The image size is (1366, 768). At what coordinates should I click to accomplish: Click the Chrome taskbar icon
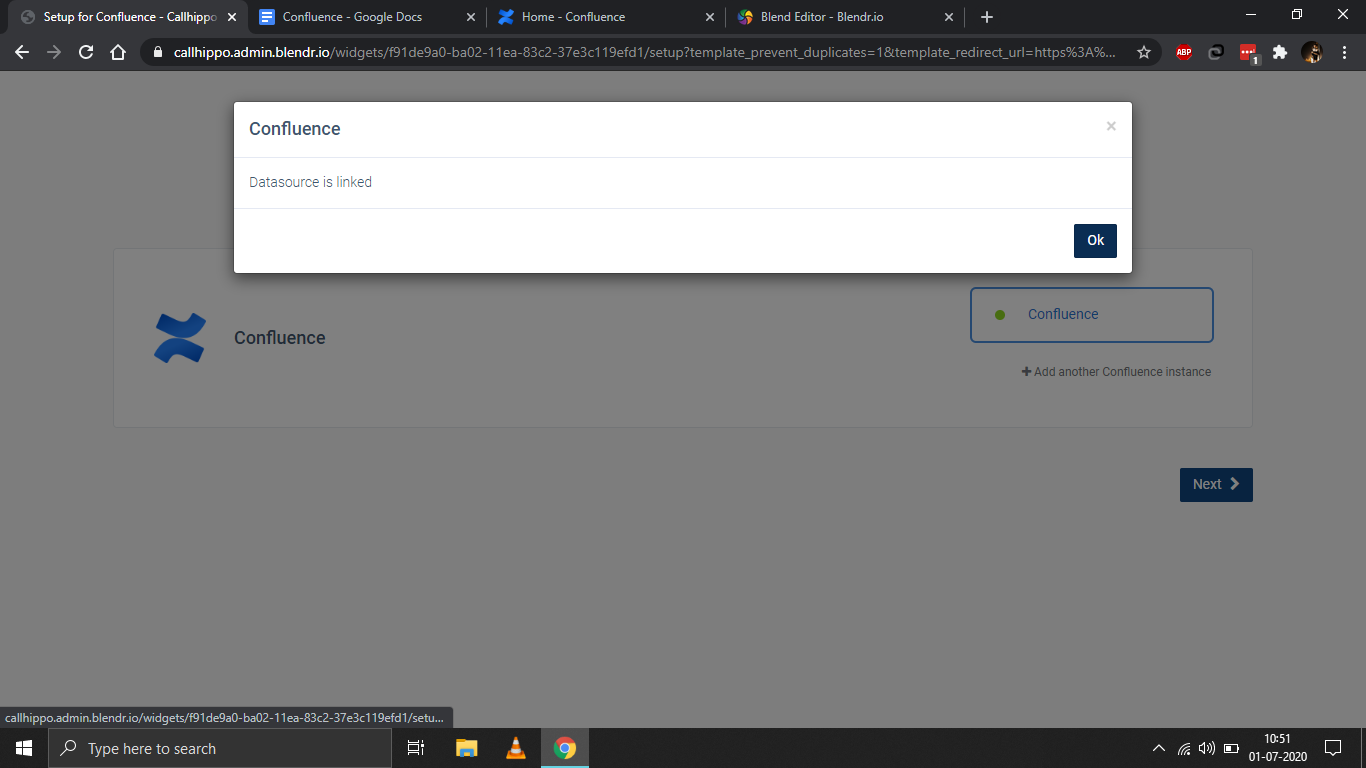pyautogui.click(x=565, y=748)
